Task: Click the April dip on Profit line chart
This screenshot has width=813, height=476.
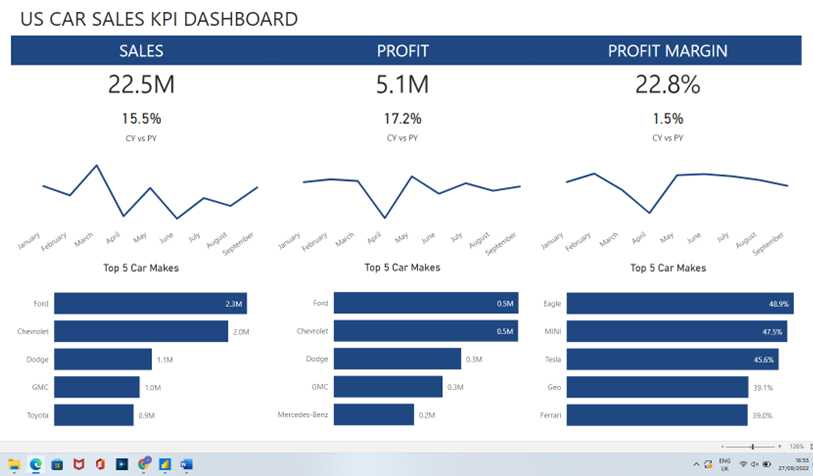Action: [385, 217]
